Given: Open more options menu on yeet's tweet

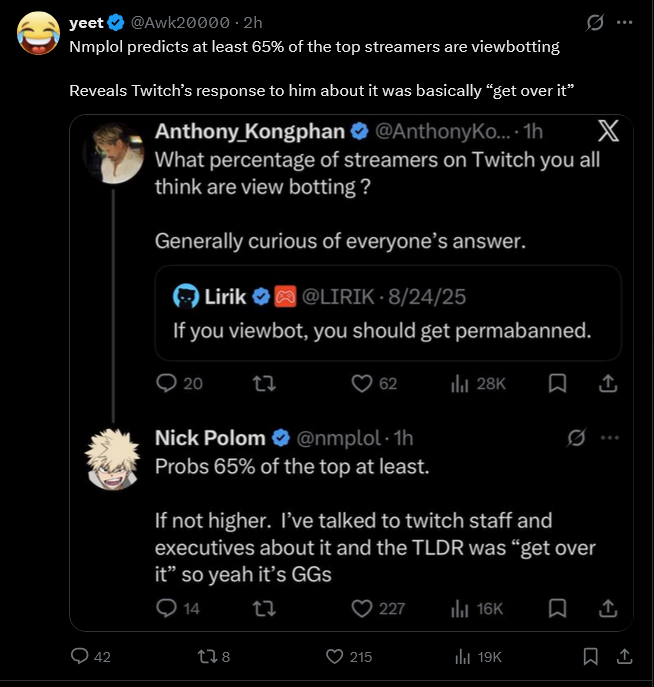Looking at the screenshot, I should pyautogui.click(x=625, y=22).
